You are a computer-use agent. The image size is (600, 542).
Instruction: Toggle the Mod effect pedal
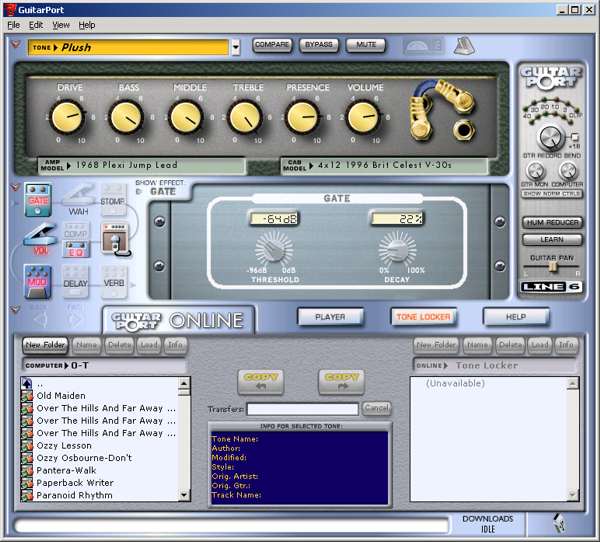coord(38,282)
